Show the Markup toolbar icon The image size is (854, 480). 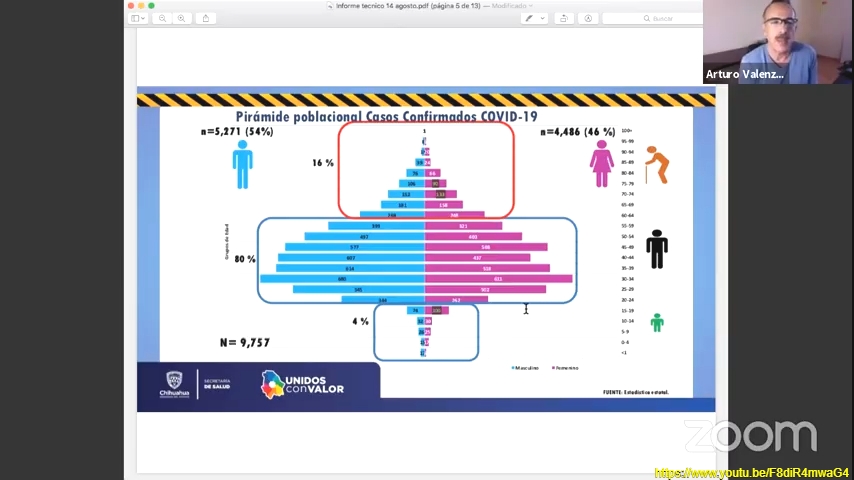tap(588, 18)
